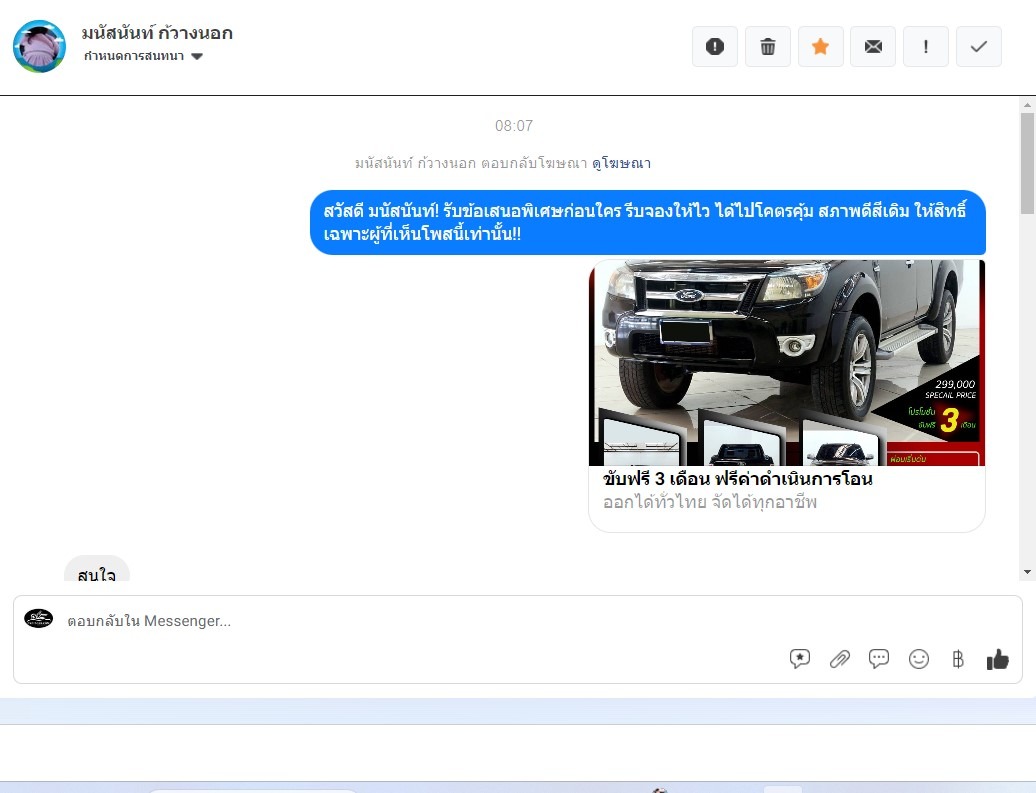This screenshot has width=1036, height=793.
Task: Click the conversation scrollbar up arrow
Action: [x=1027, y=104]
